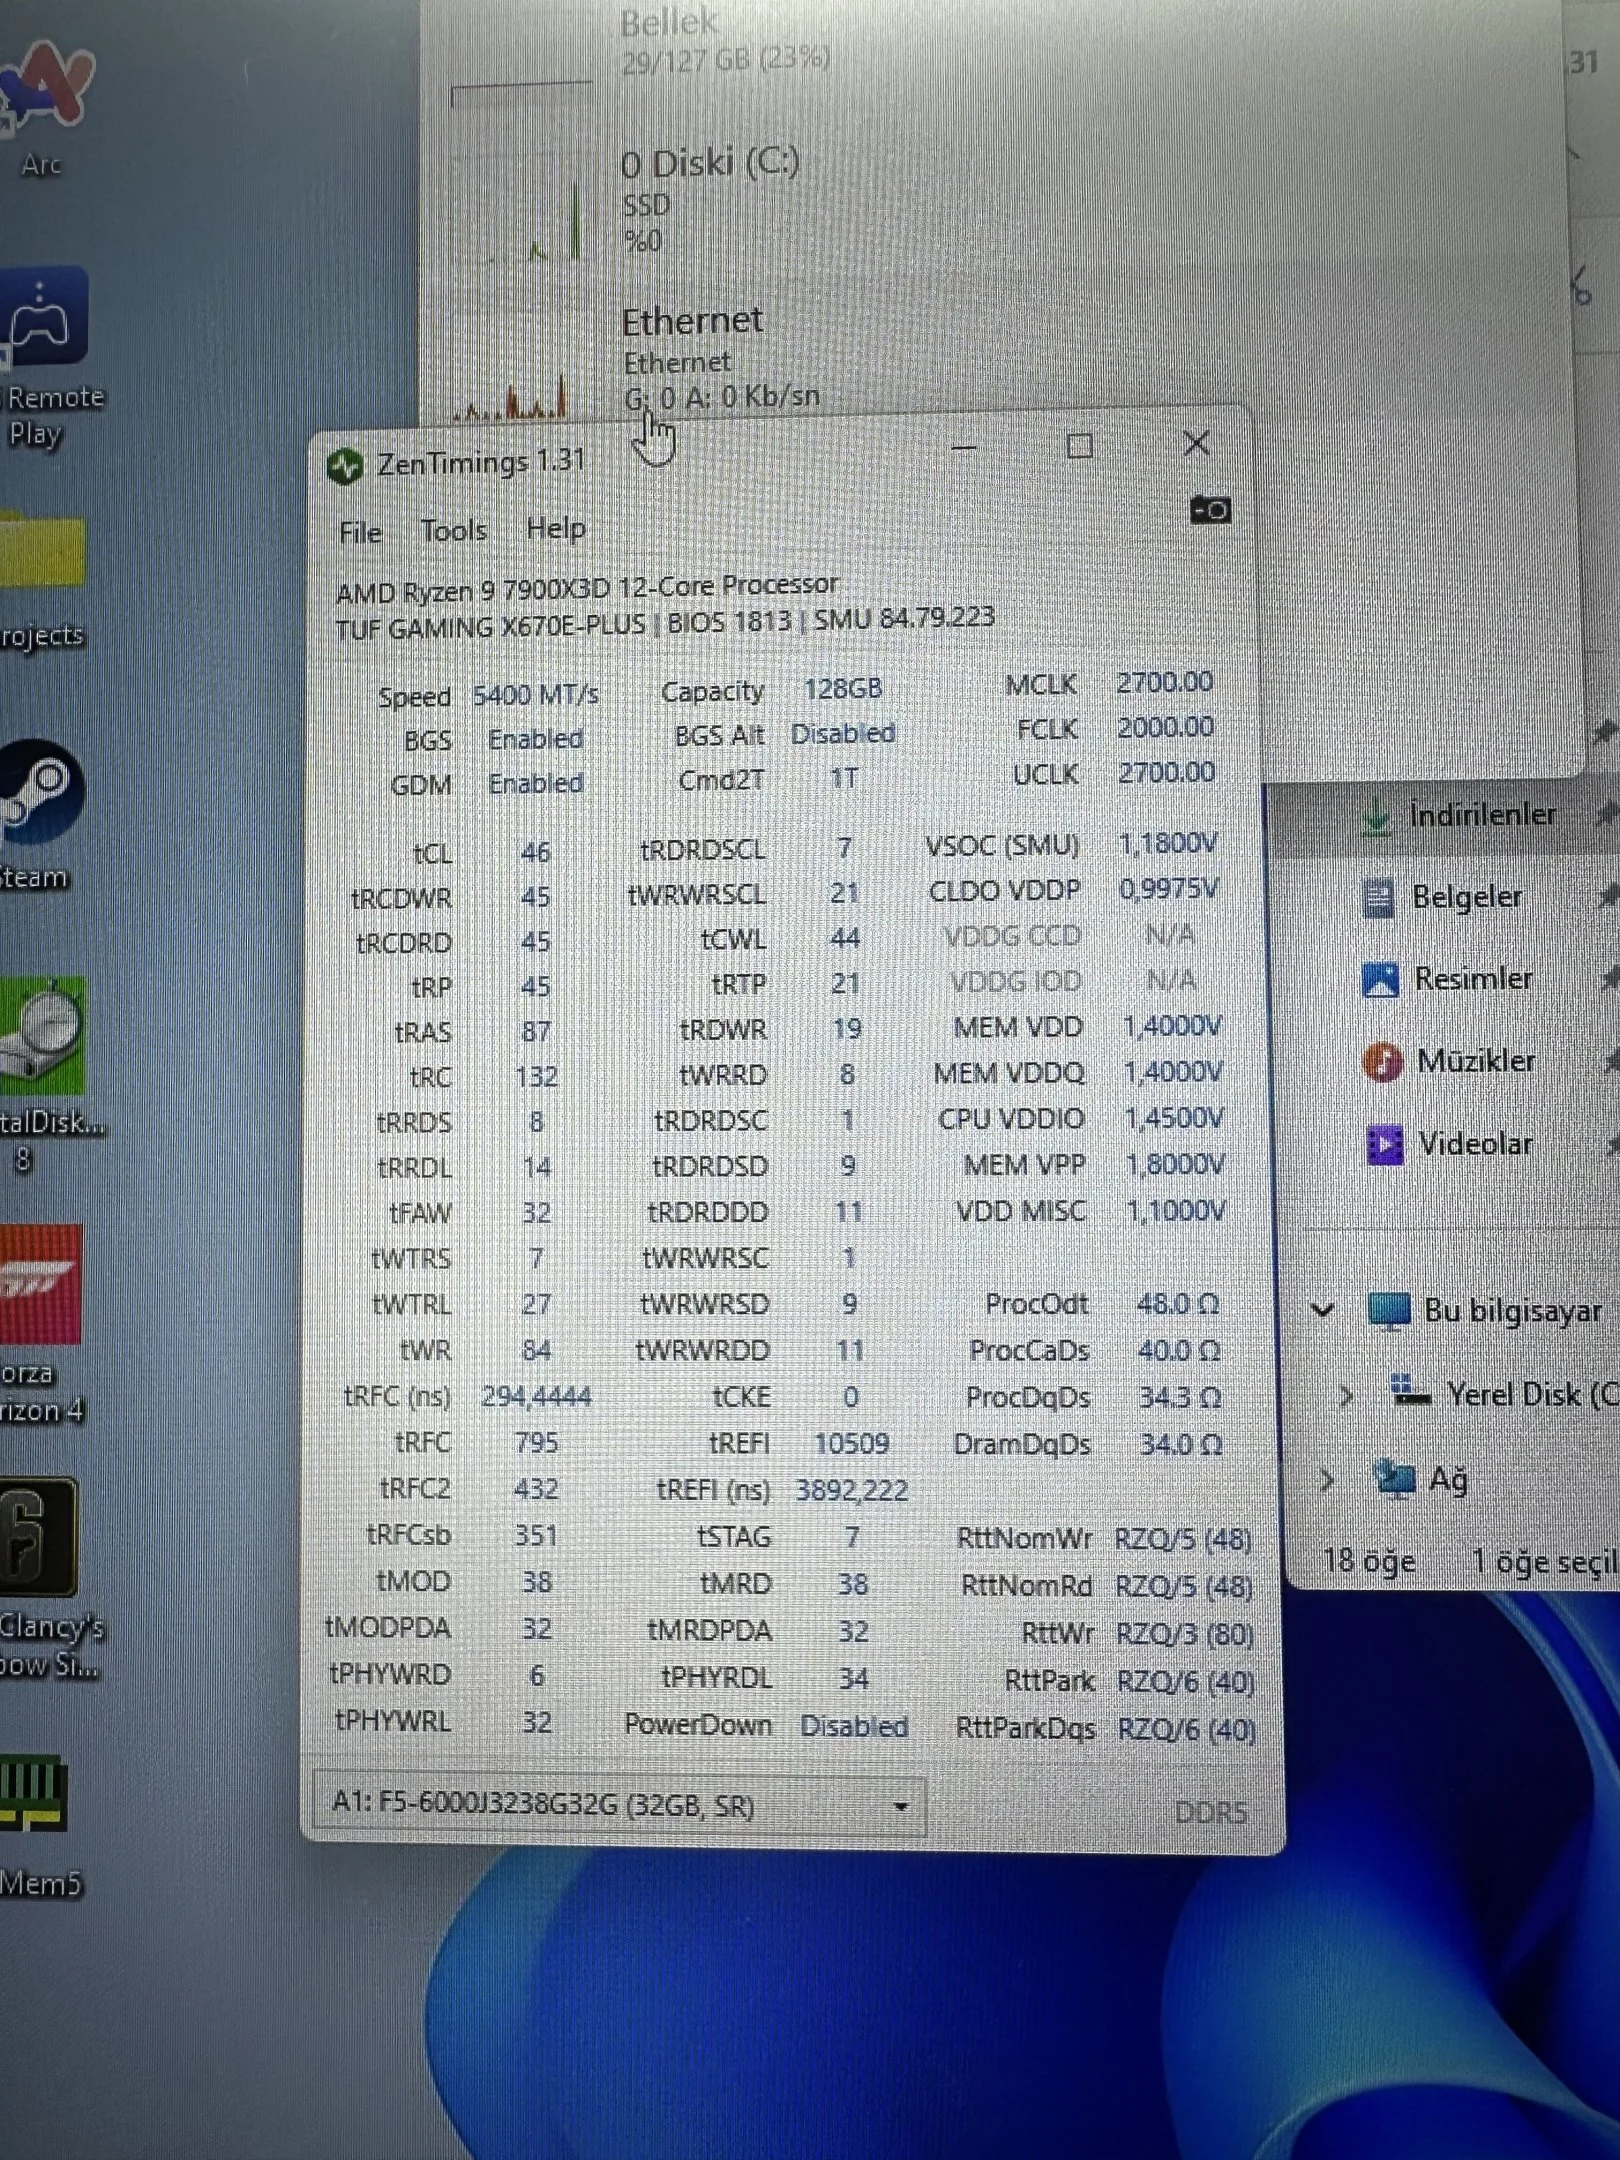Click the ZenTimings green logo icon
Image resolution: width=1620 pixels, height=2160 pixels.
pos(345,466)
